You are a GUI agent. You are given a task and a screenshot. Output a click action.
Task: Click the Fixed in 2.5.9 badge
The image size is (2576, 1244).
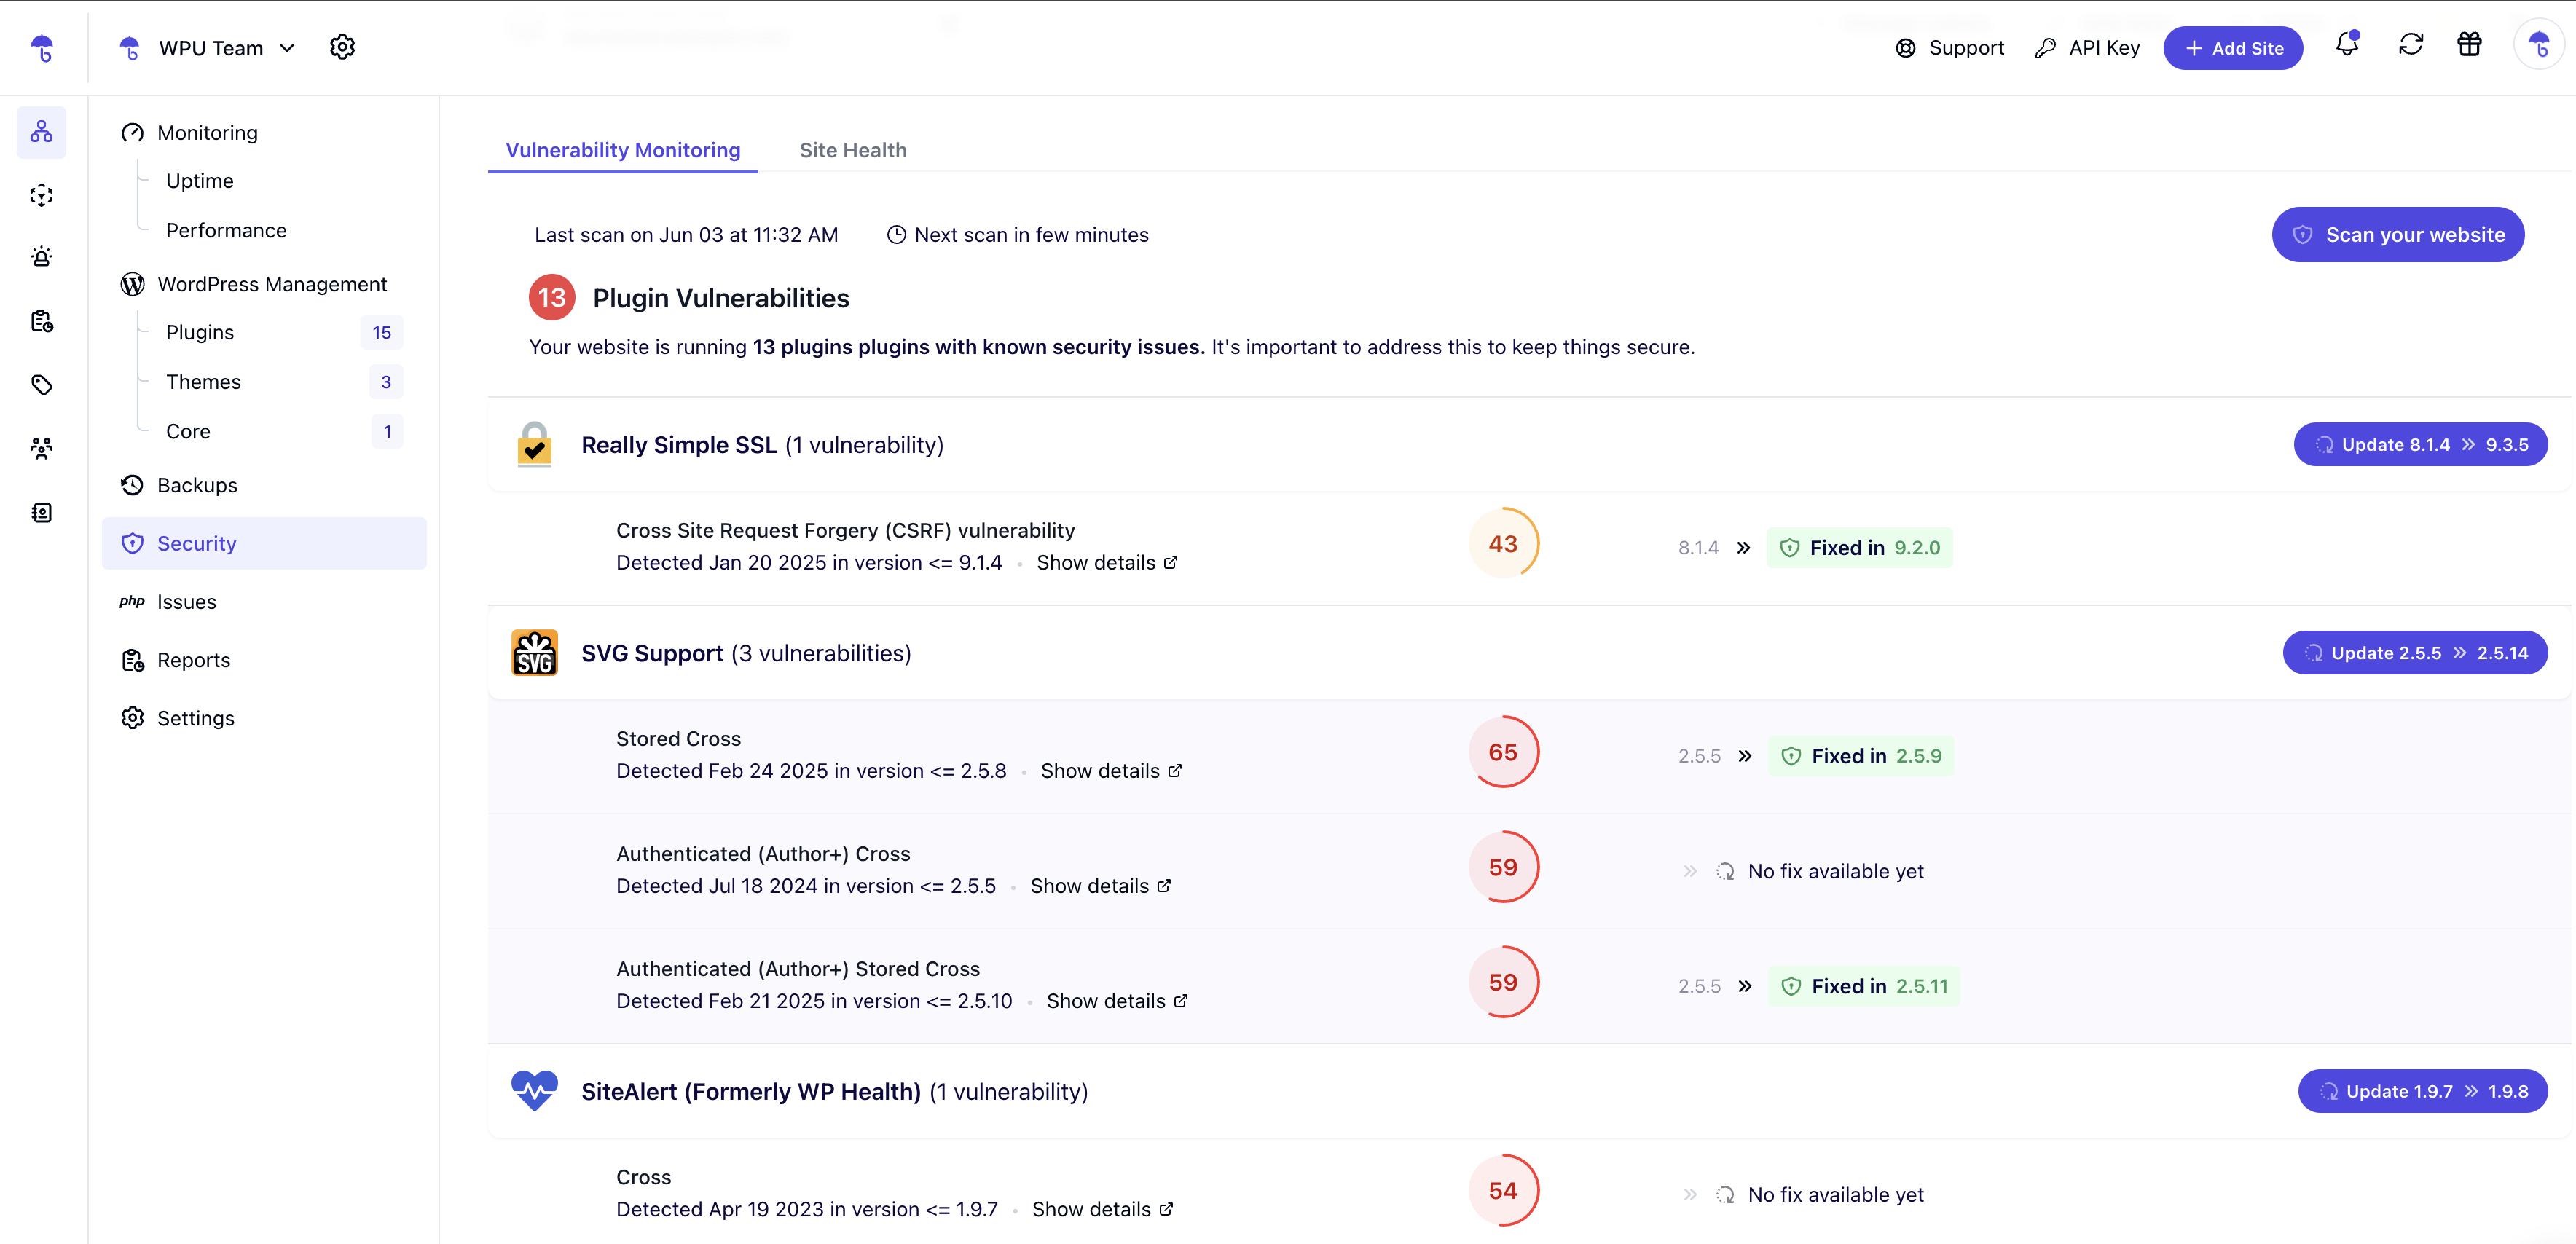[x=1861, y=756]
